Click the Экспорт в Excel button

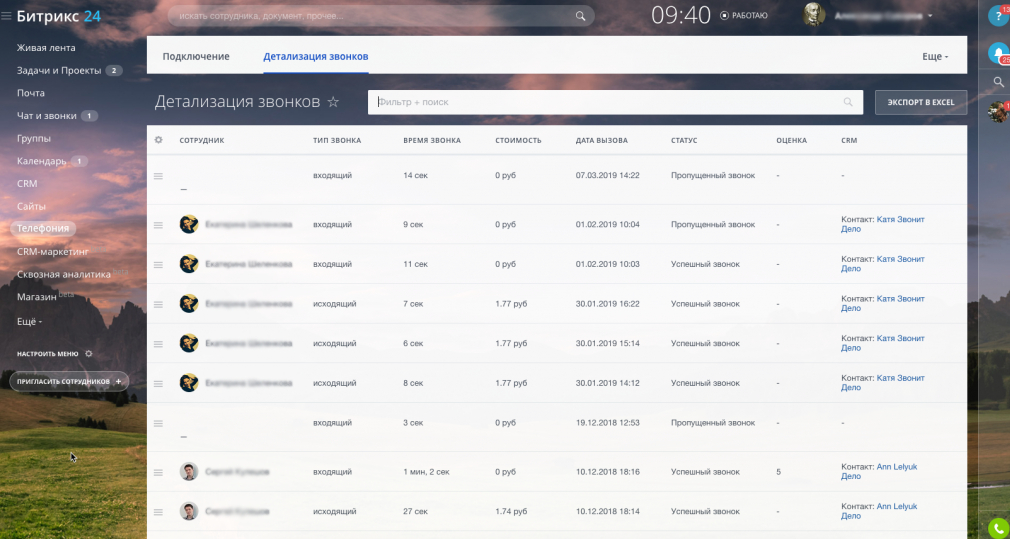[x=920, y=102]
